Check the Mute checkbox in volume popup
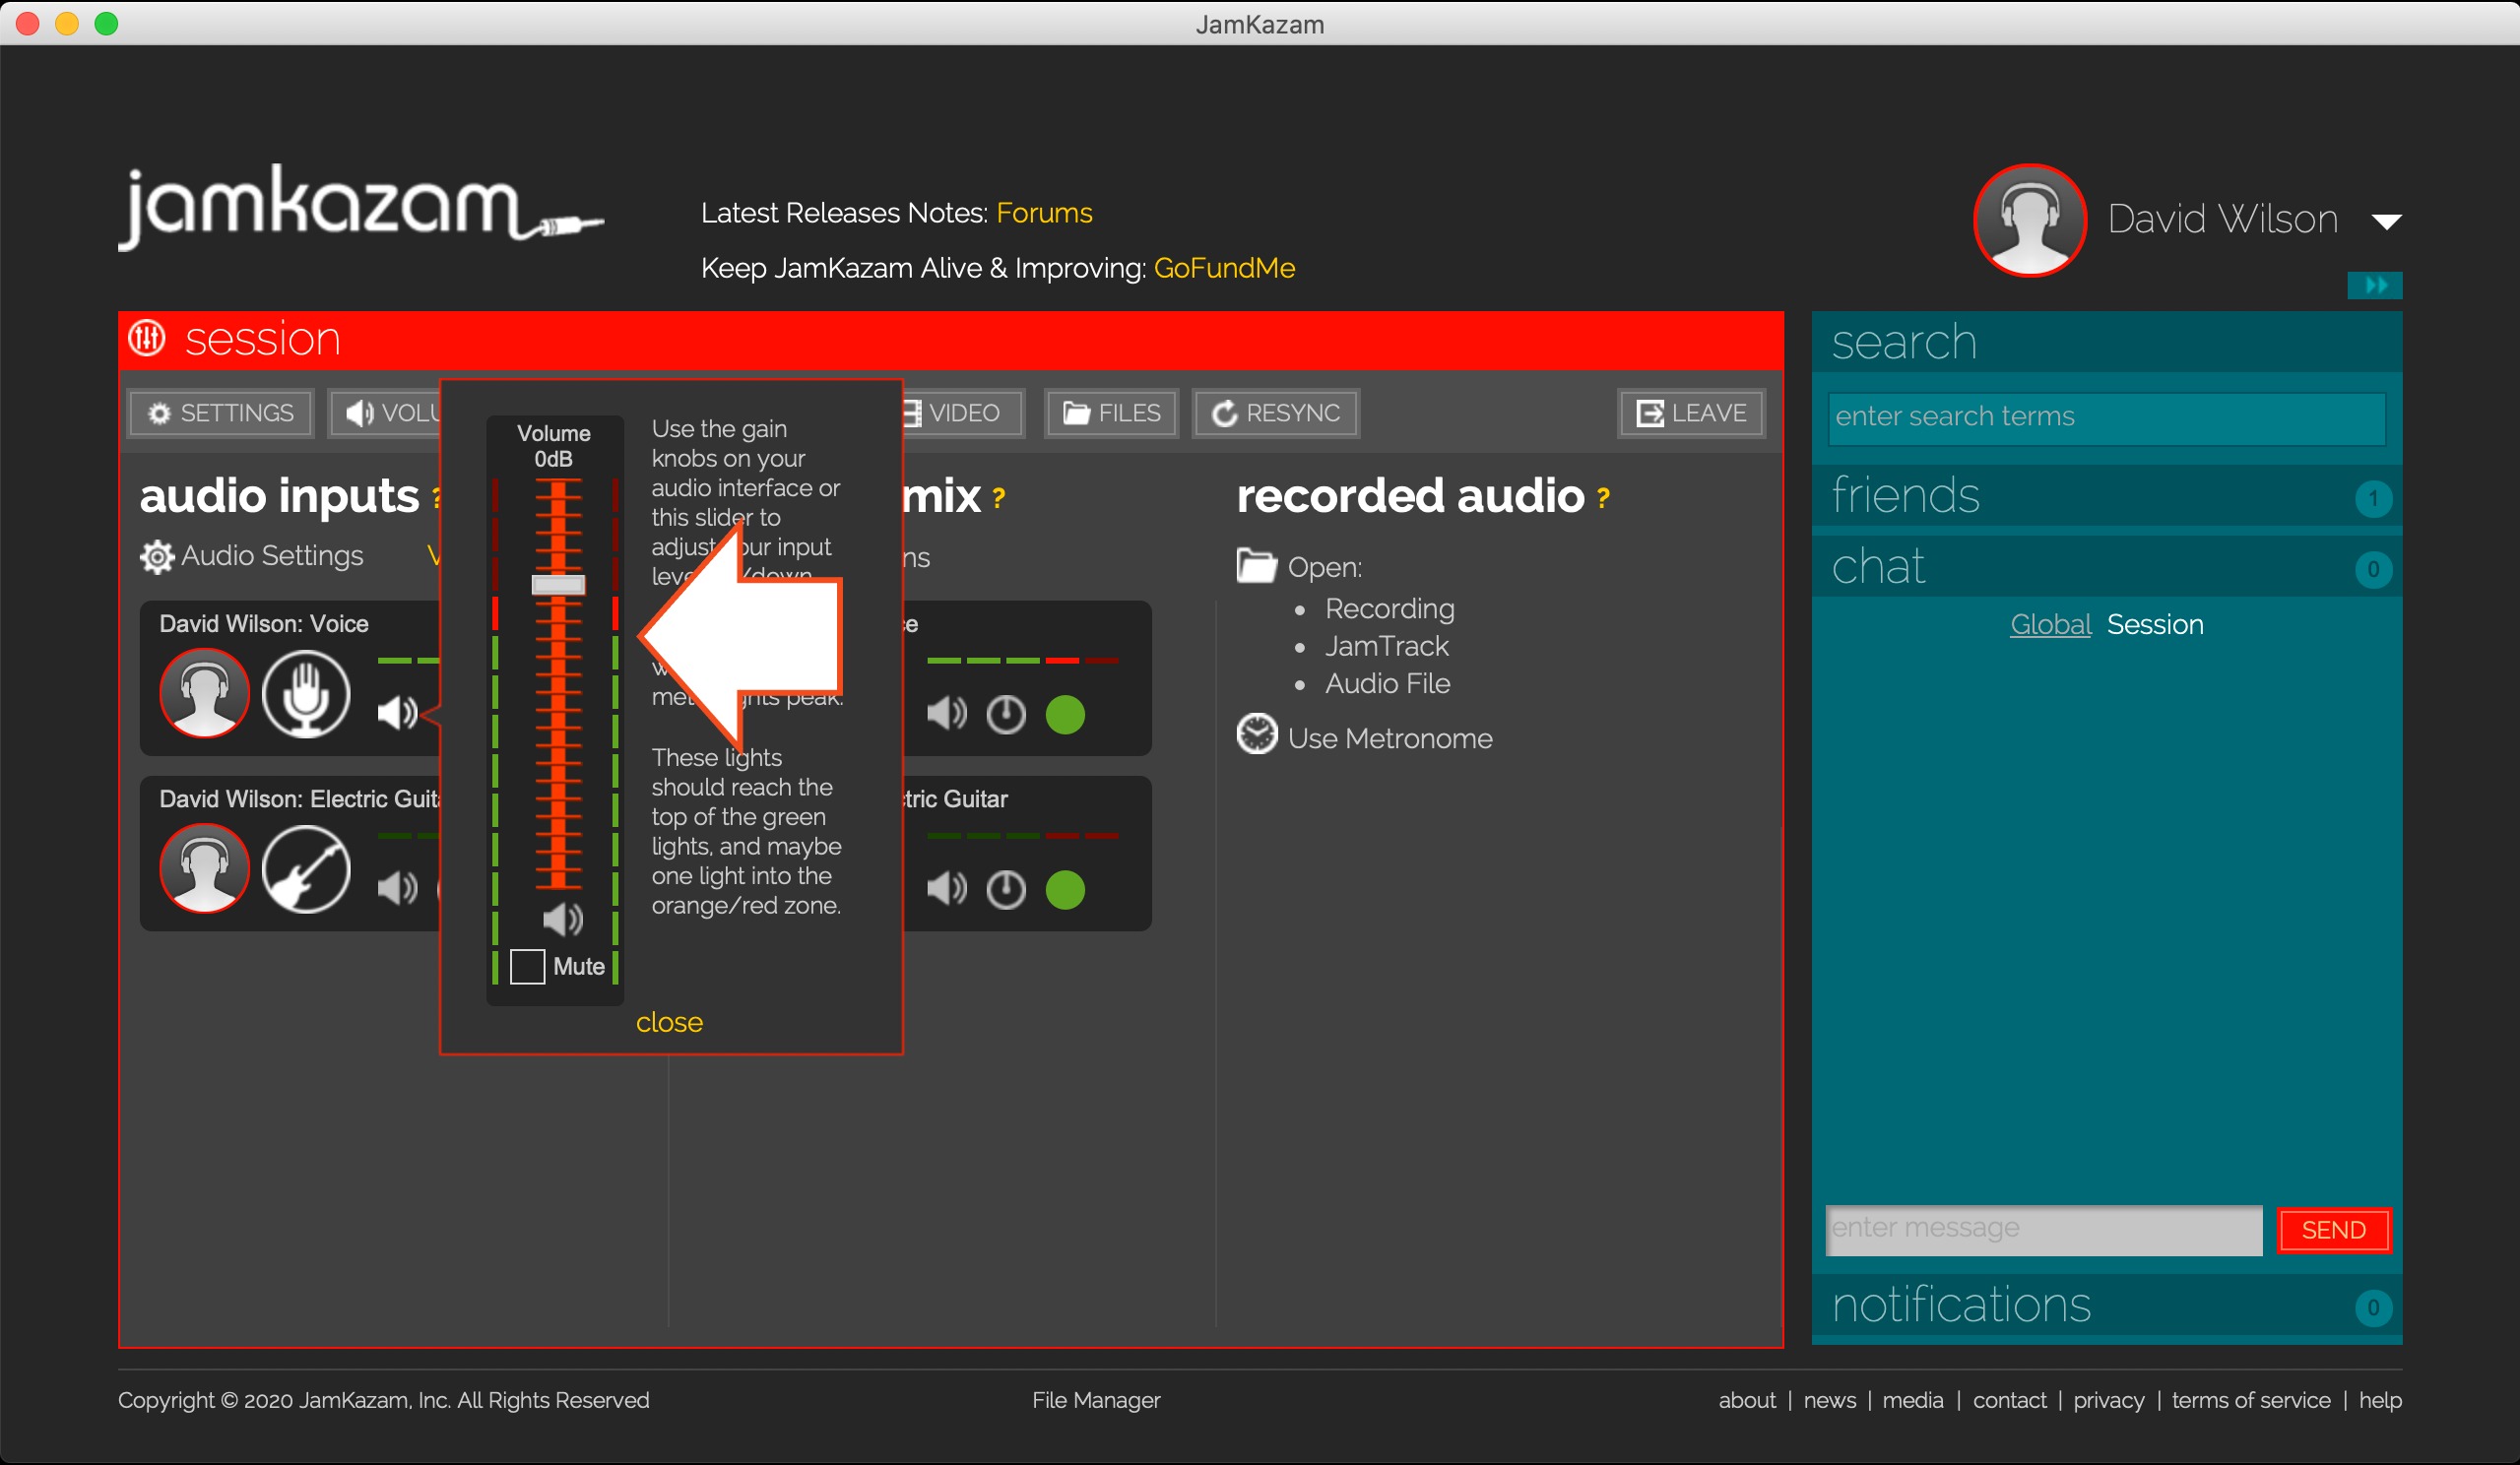2520x1465 pixels. 527,966
